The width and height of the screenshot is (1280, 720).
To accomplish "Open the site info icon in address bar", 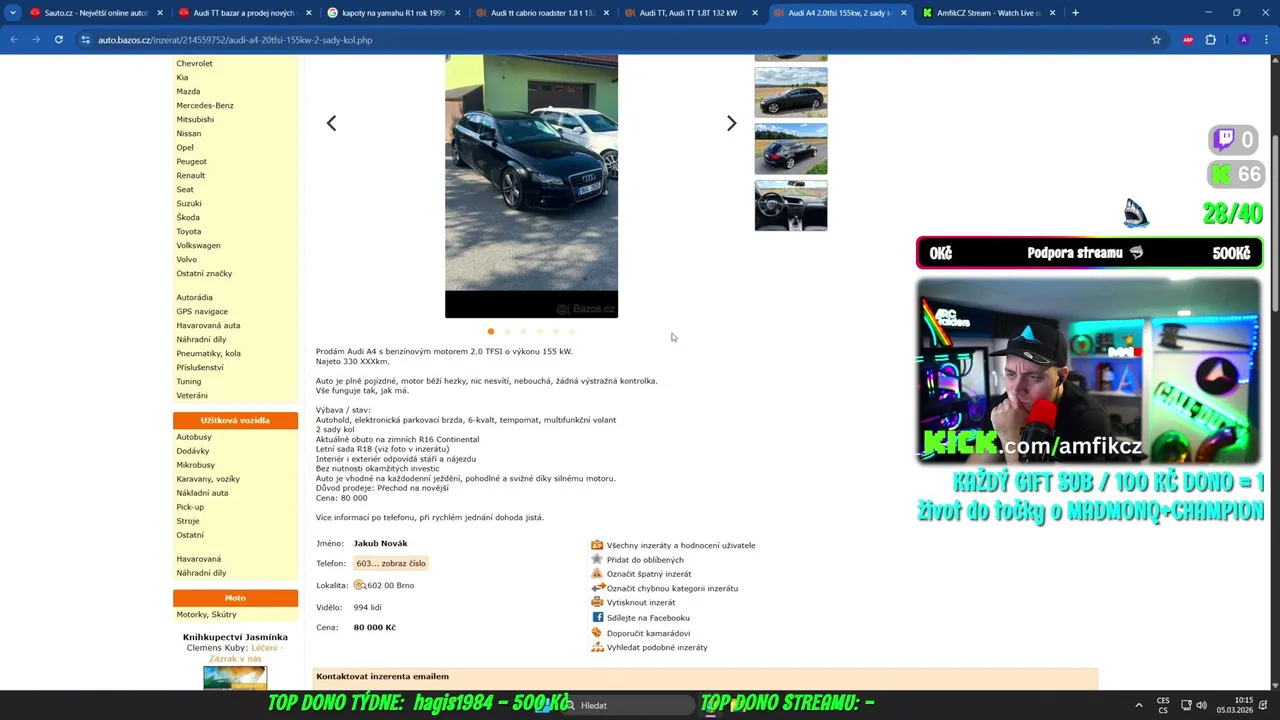I will 86,40.
